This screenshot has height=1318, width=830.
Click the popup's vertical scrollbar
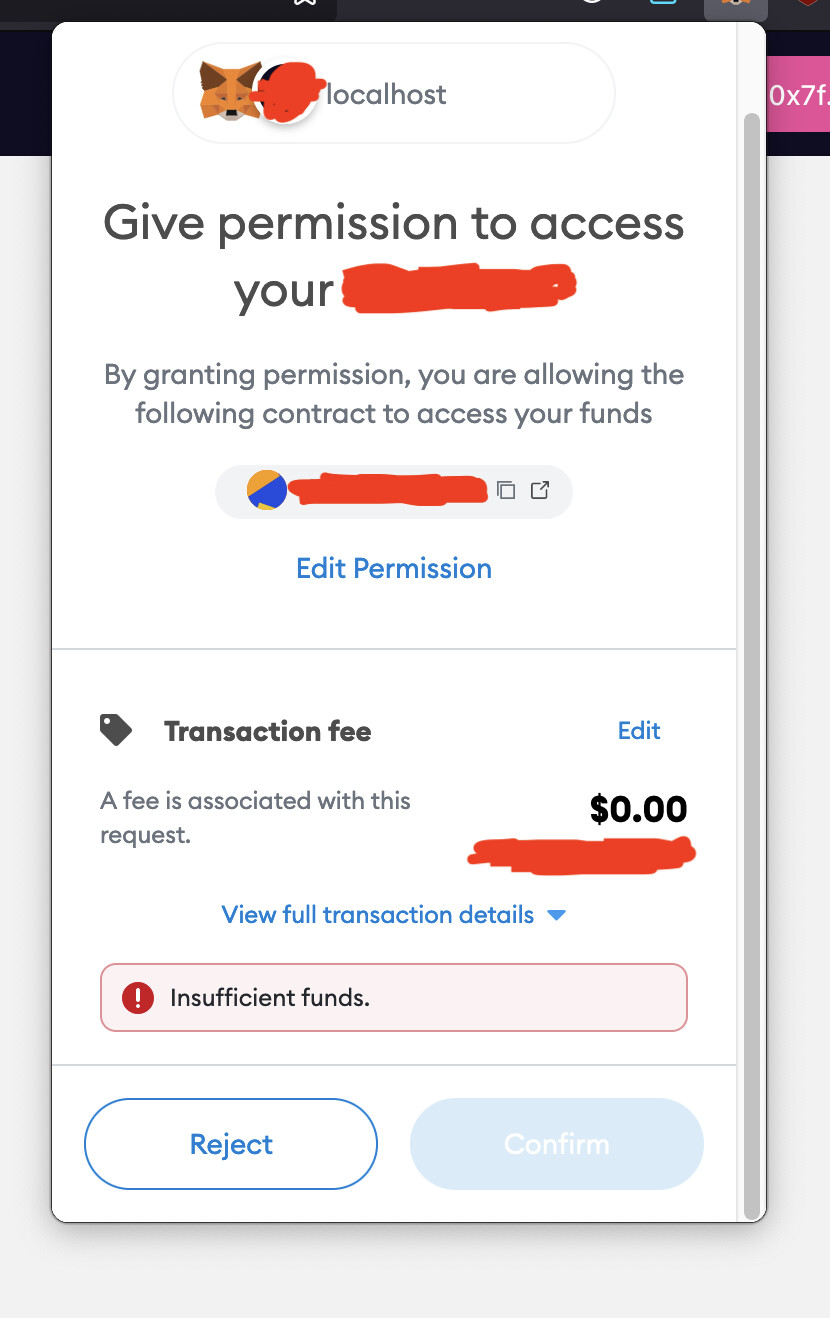[x=751, y=600]
